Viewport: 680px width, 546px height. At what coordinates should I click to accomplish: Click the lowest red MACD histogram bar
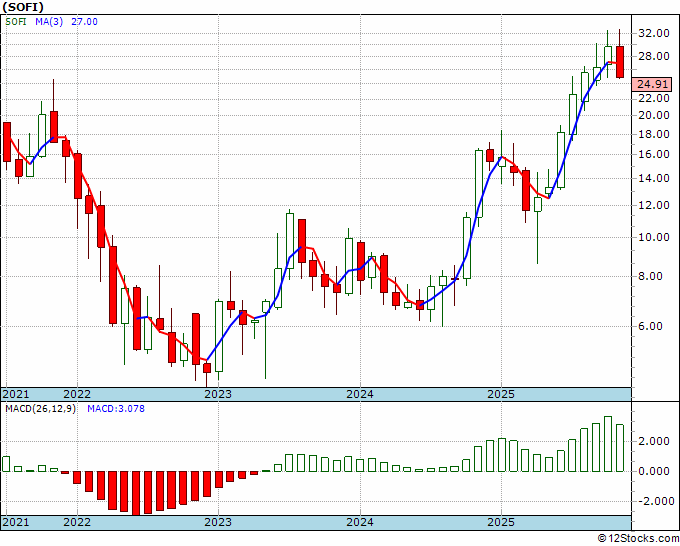[136, 493]
